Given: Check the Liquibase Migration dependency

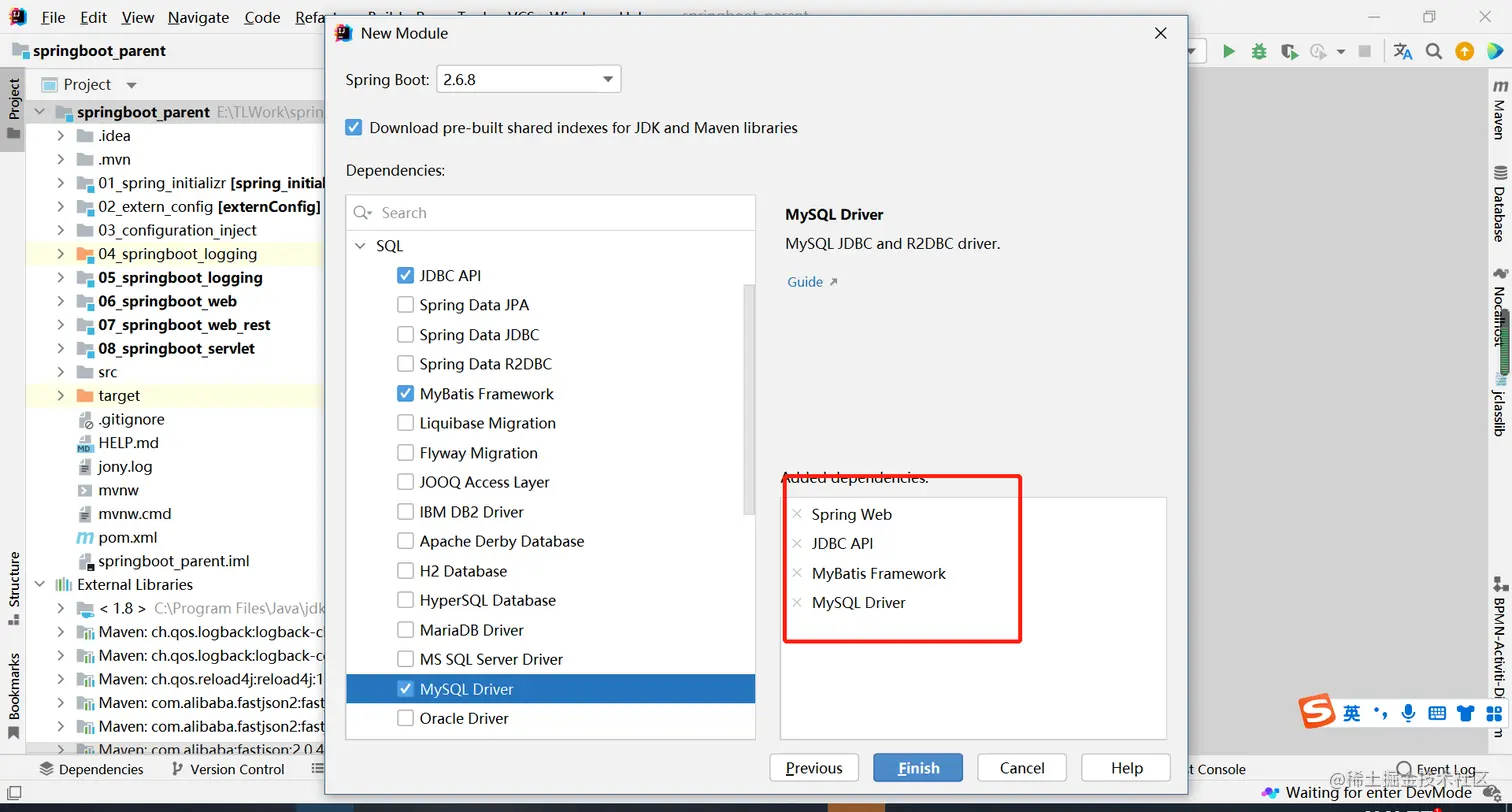Looking at the screenshot, I should click(x=405, y=423).
